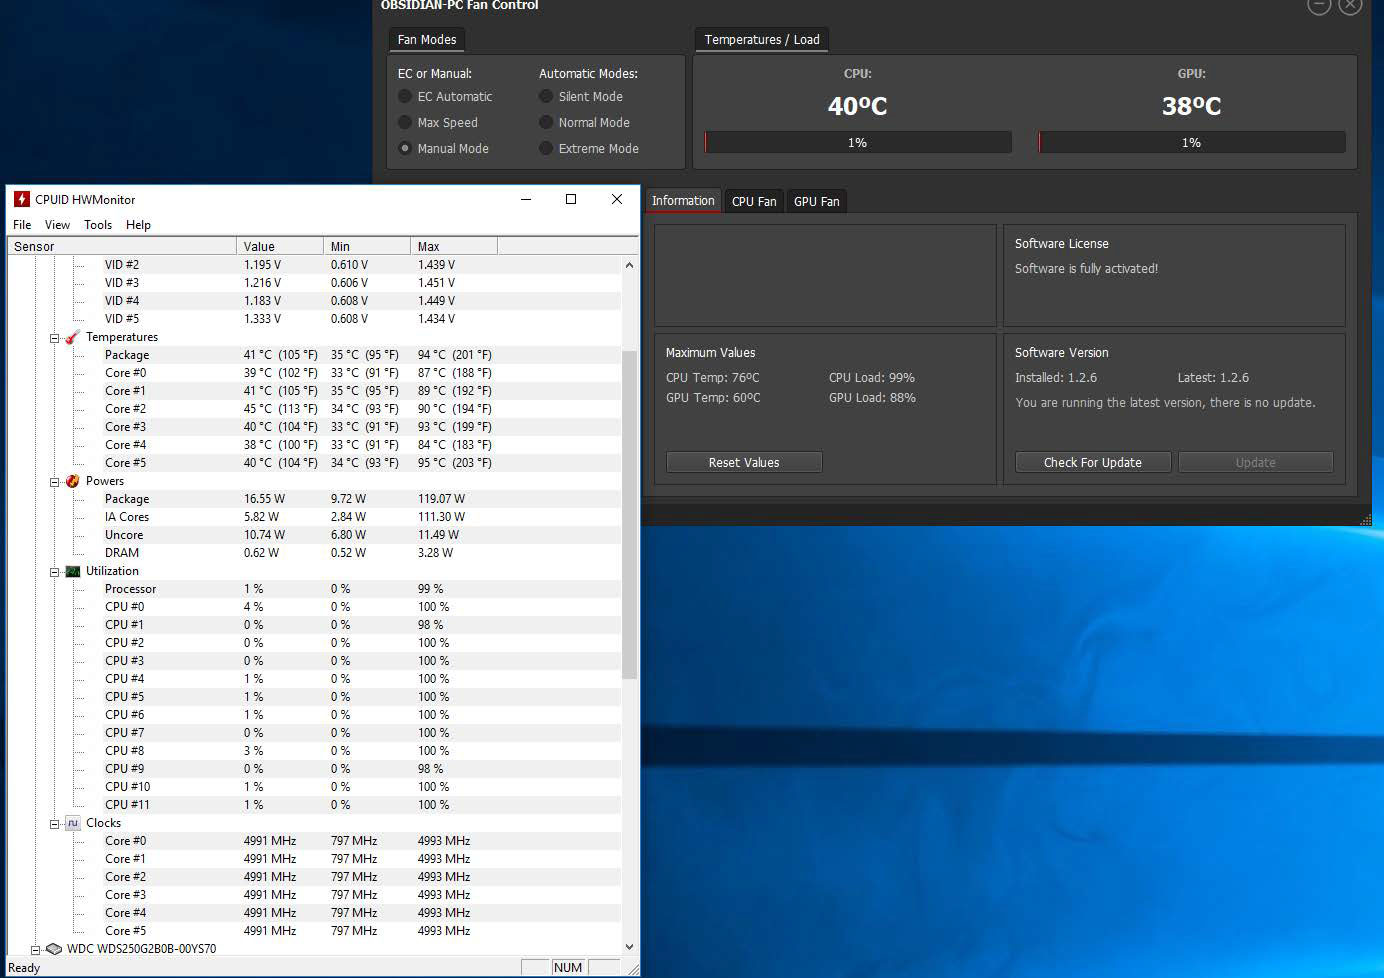Click the GPU Load: 88% maximum value

tap(872, 398)
